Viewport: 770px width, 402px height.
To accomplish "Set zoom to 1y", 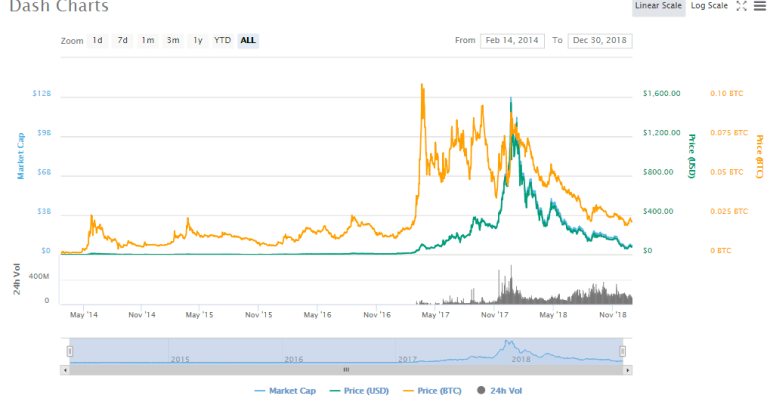I will point(198,40).
